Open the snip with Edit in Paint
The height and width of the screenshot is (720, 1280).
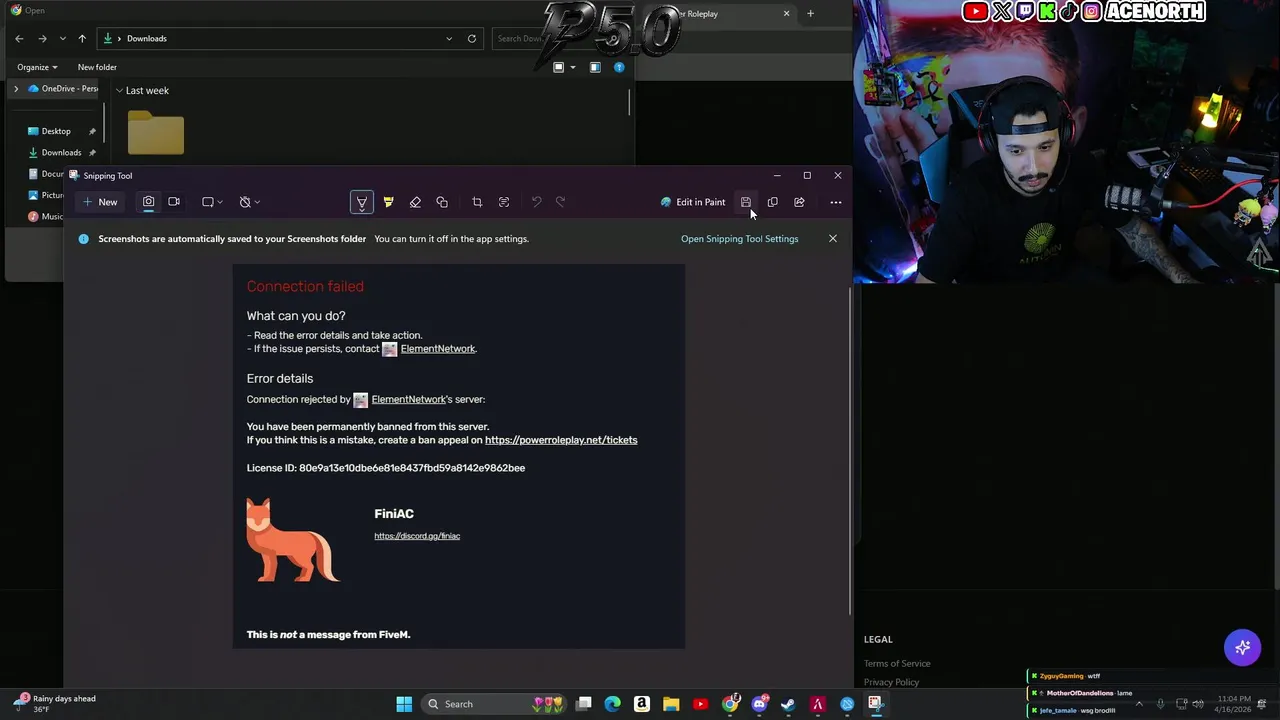click(693, 202)
